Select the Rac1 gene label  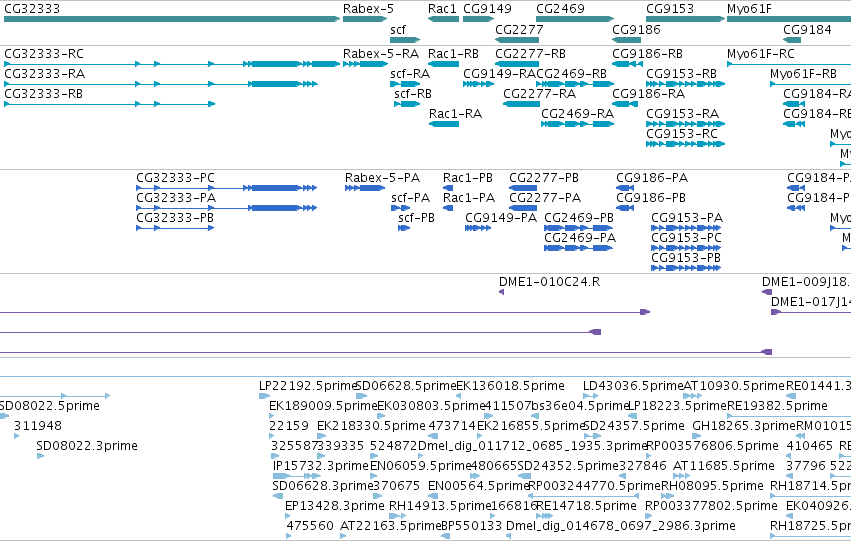[442, 9]
